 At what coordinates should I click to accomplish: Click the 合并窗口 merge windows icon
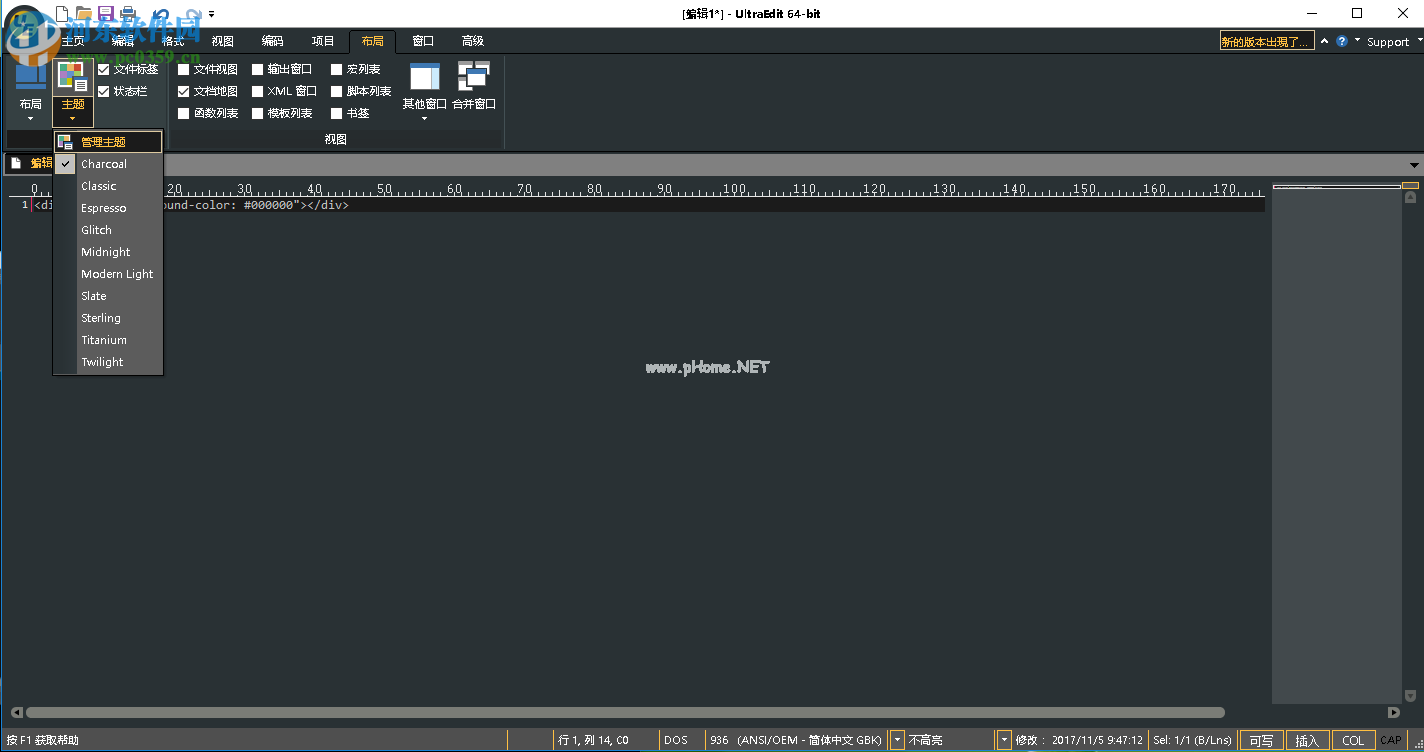tap(473, 78)
